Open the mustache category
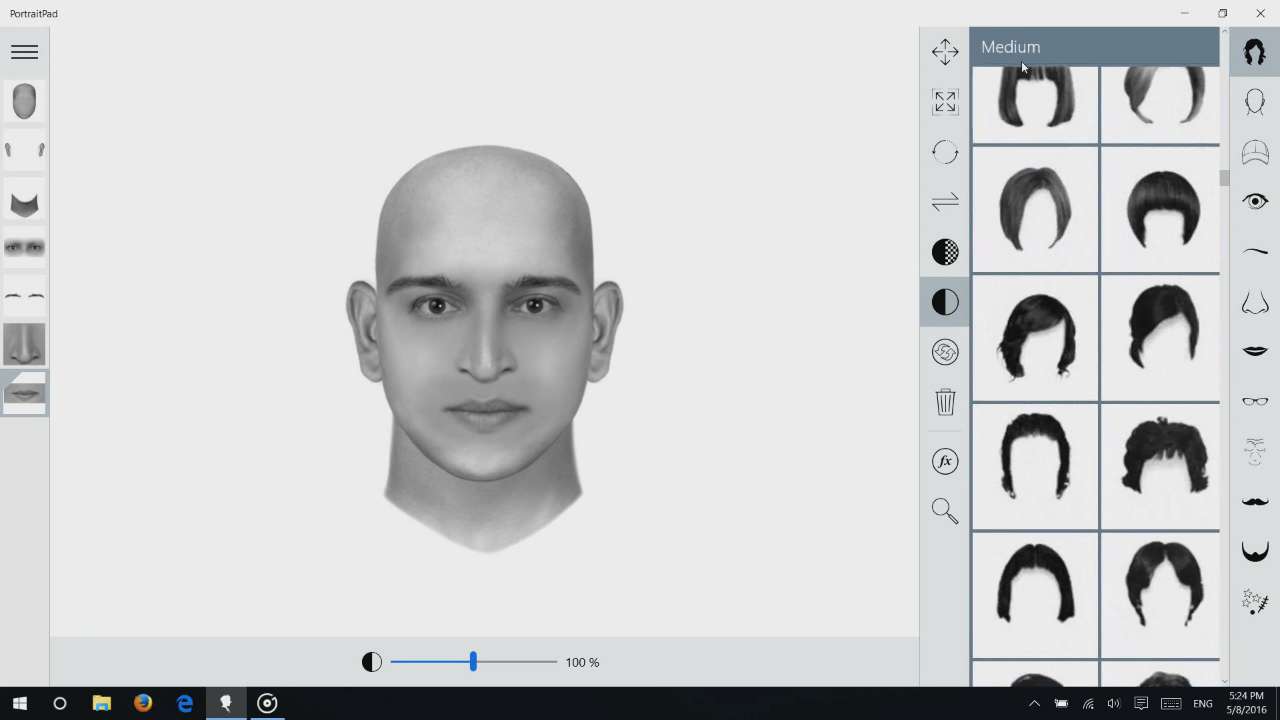 1255,501
